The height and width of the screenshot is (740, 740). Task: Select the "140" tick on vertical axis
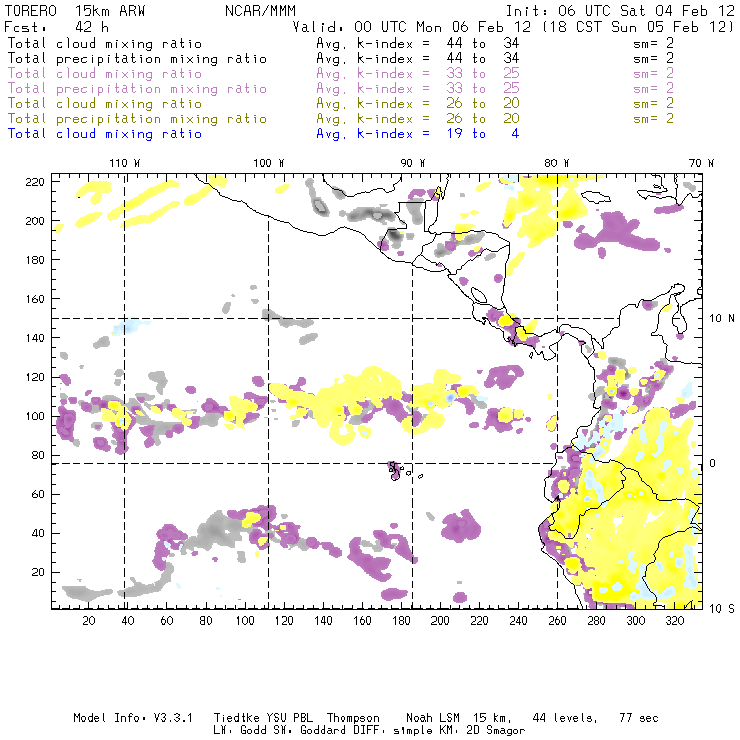(x=35, y=338)
